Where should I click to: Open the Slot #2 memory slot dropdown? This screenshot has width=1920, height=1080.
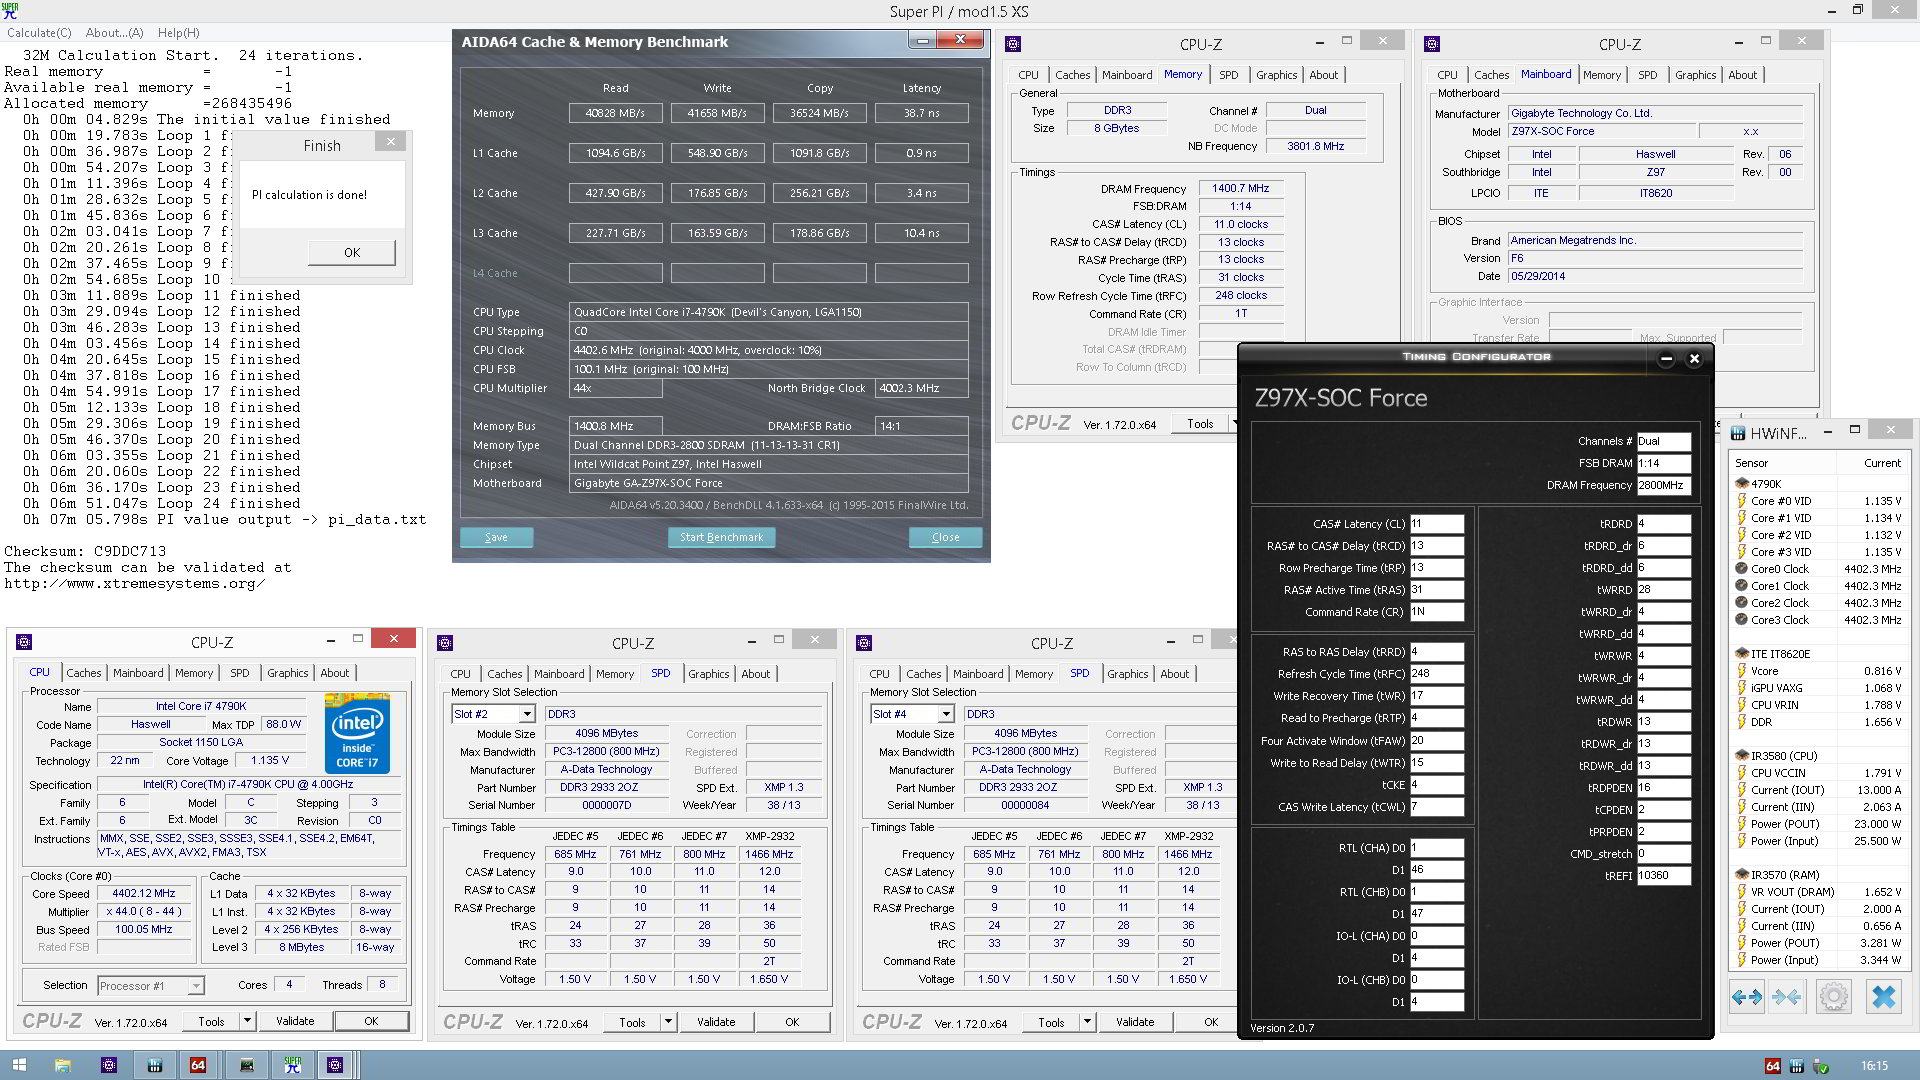click(x=527, y=714)
